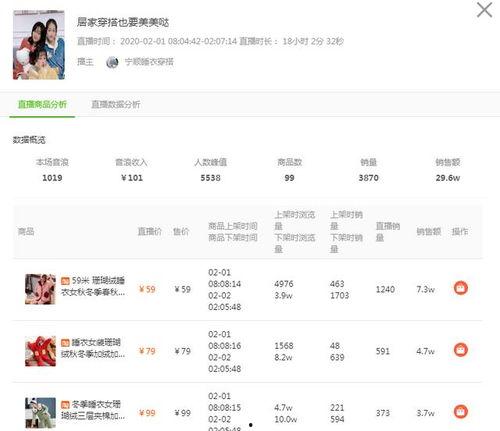Select live sales value 1240

point(385,289)
